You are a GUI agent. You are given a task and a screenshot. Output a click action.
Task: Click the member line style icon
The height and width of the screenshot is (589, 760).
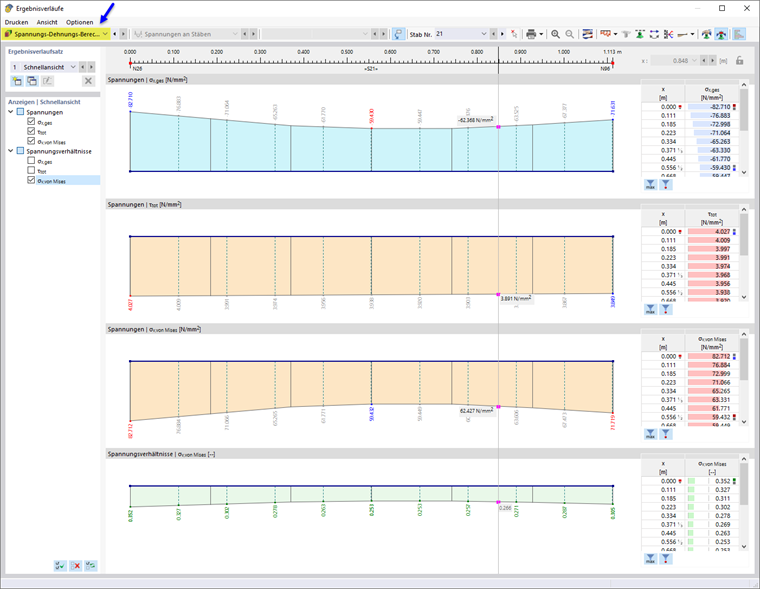click(682, 34)
